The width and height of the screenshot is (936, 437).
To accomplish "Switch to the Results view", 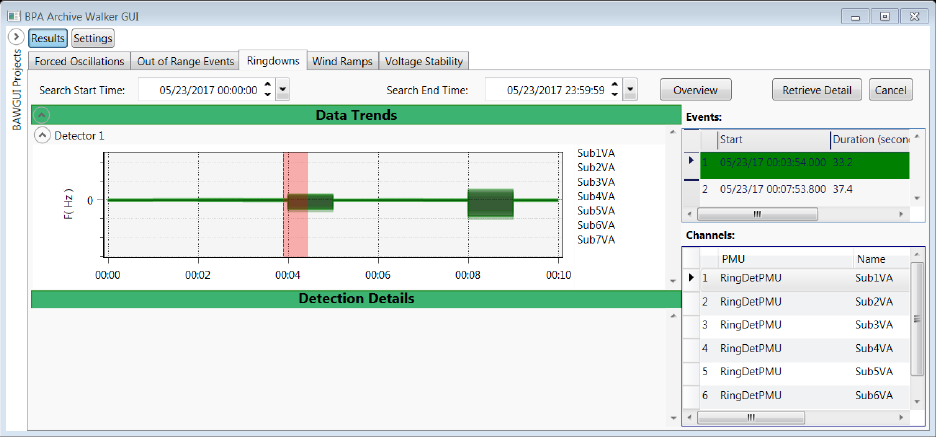I will [x=48, y=38].
